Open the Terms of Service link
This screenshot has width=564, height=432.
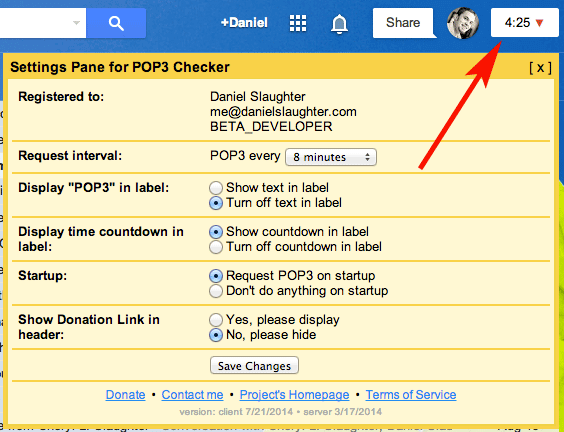point(411,395)
